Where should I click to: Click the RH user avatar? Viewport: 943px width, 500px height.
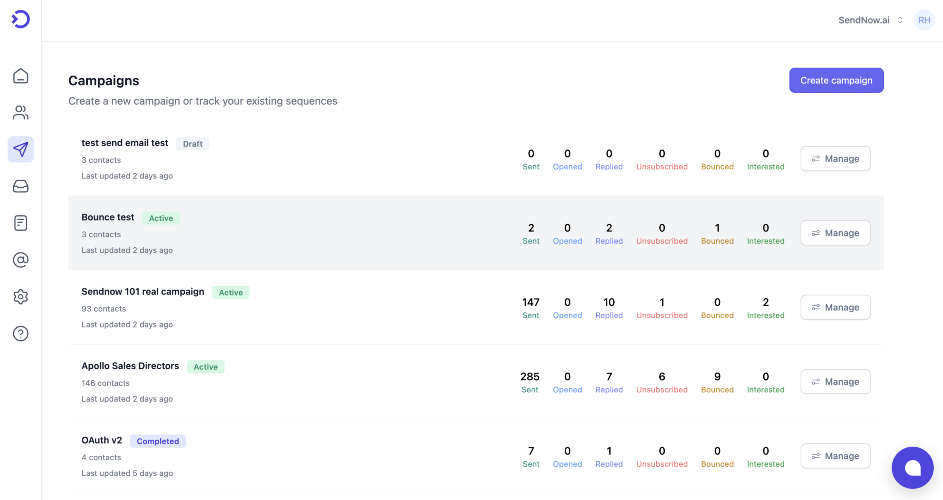924,20
